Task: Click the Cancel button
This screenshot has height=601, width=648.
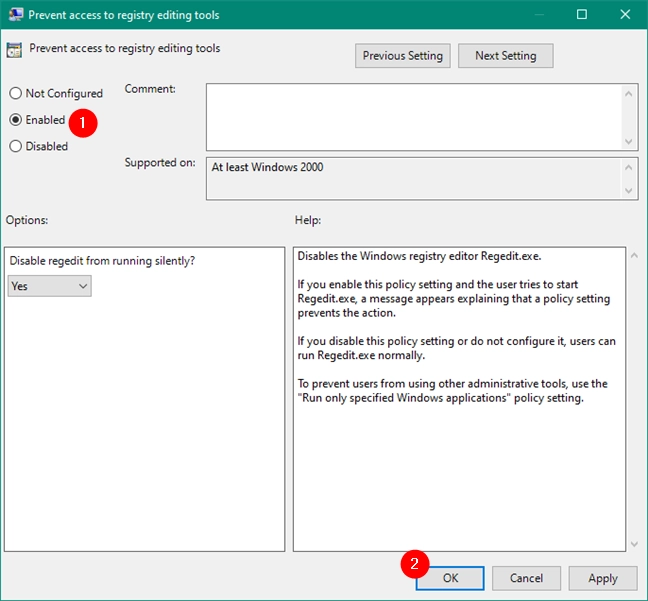Action: click(526, 578)
